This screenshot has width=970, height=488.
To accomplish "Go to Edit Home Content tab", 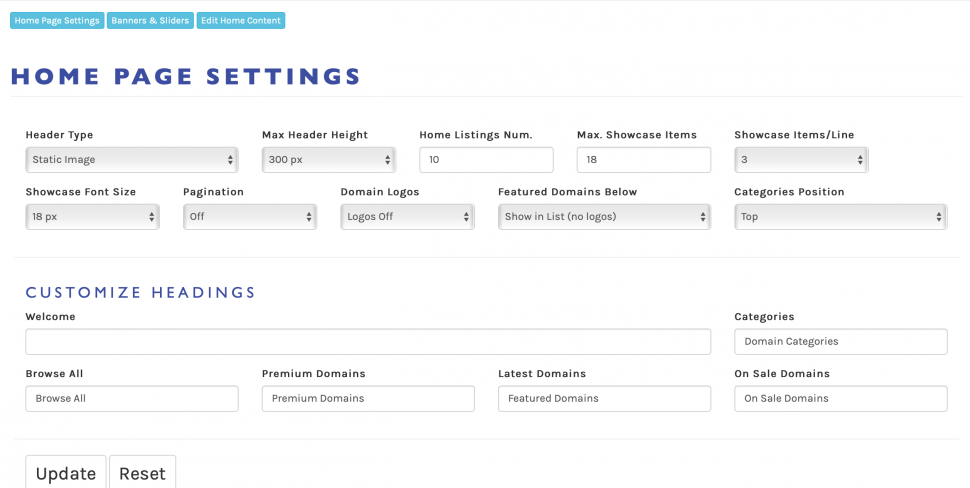I will pos(240,21).
